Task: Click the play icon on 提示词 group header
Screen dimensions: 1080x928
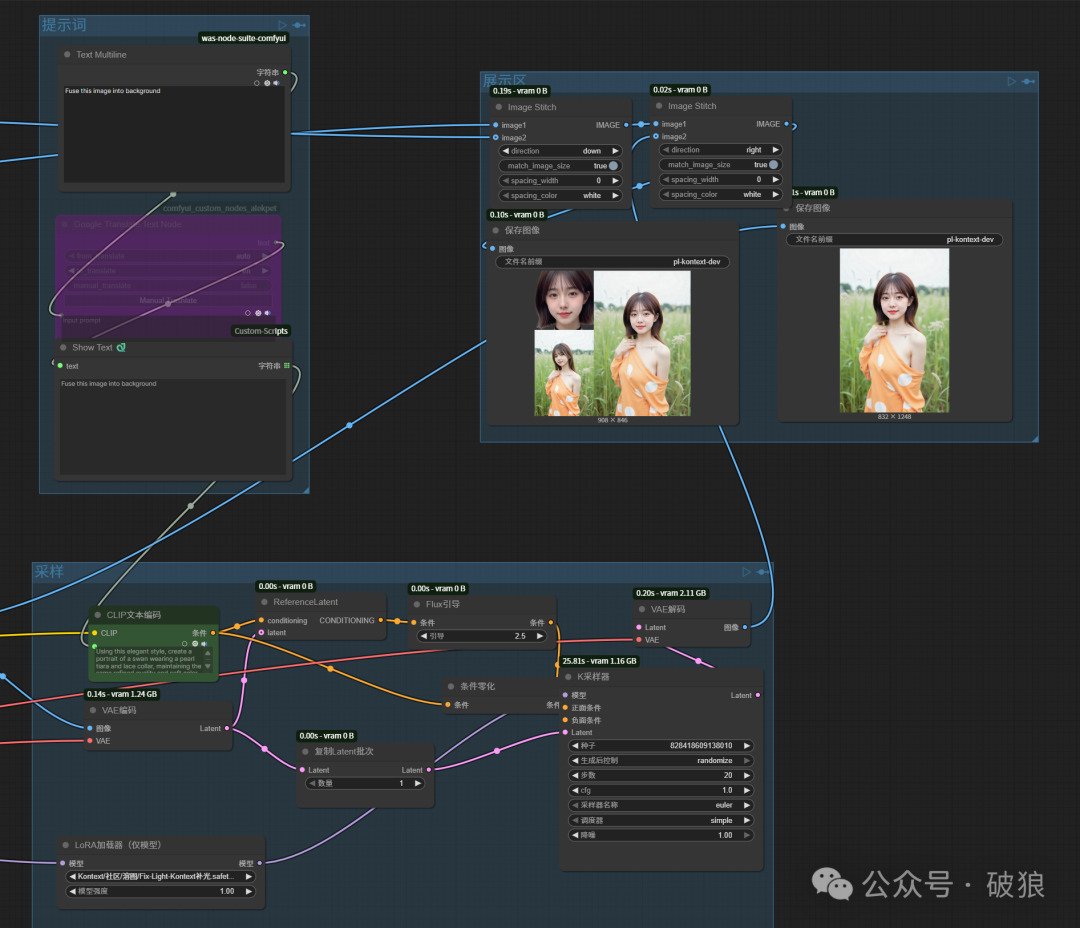Action: pos(283,25)
